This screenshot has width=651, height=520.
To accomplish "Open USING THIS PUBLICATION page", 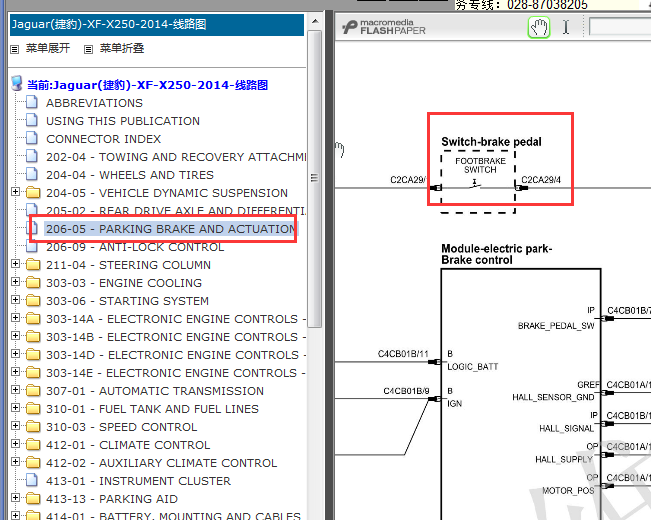I will (x=123, y=121).
